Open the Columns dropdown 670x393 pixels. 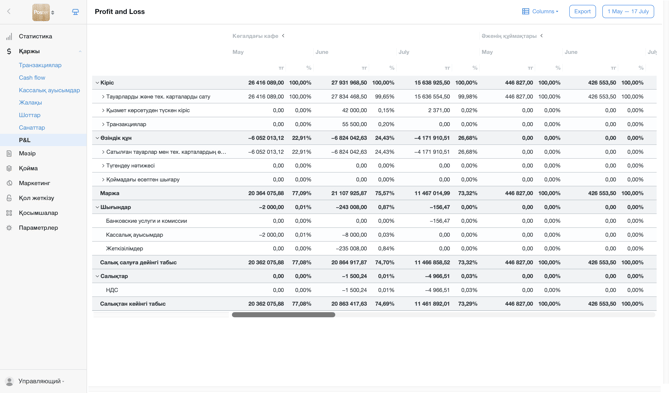541,12
